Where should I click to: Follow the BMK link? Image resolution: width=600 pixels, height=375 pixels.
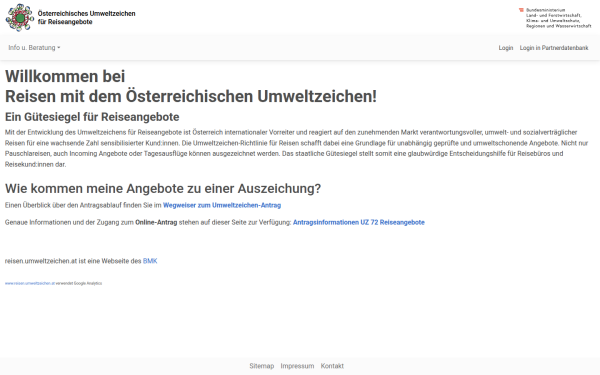(150, 261)
